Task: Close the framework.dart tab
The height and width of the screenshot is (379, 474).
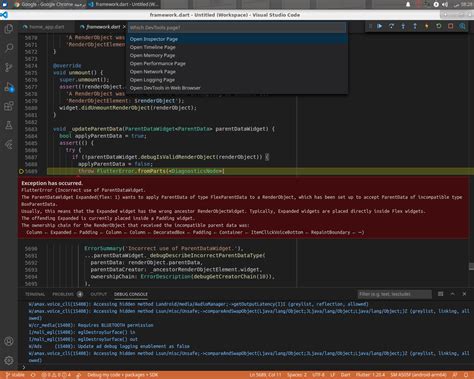Action: pyautogui.click(x=124, y=27)
